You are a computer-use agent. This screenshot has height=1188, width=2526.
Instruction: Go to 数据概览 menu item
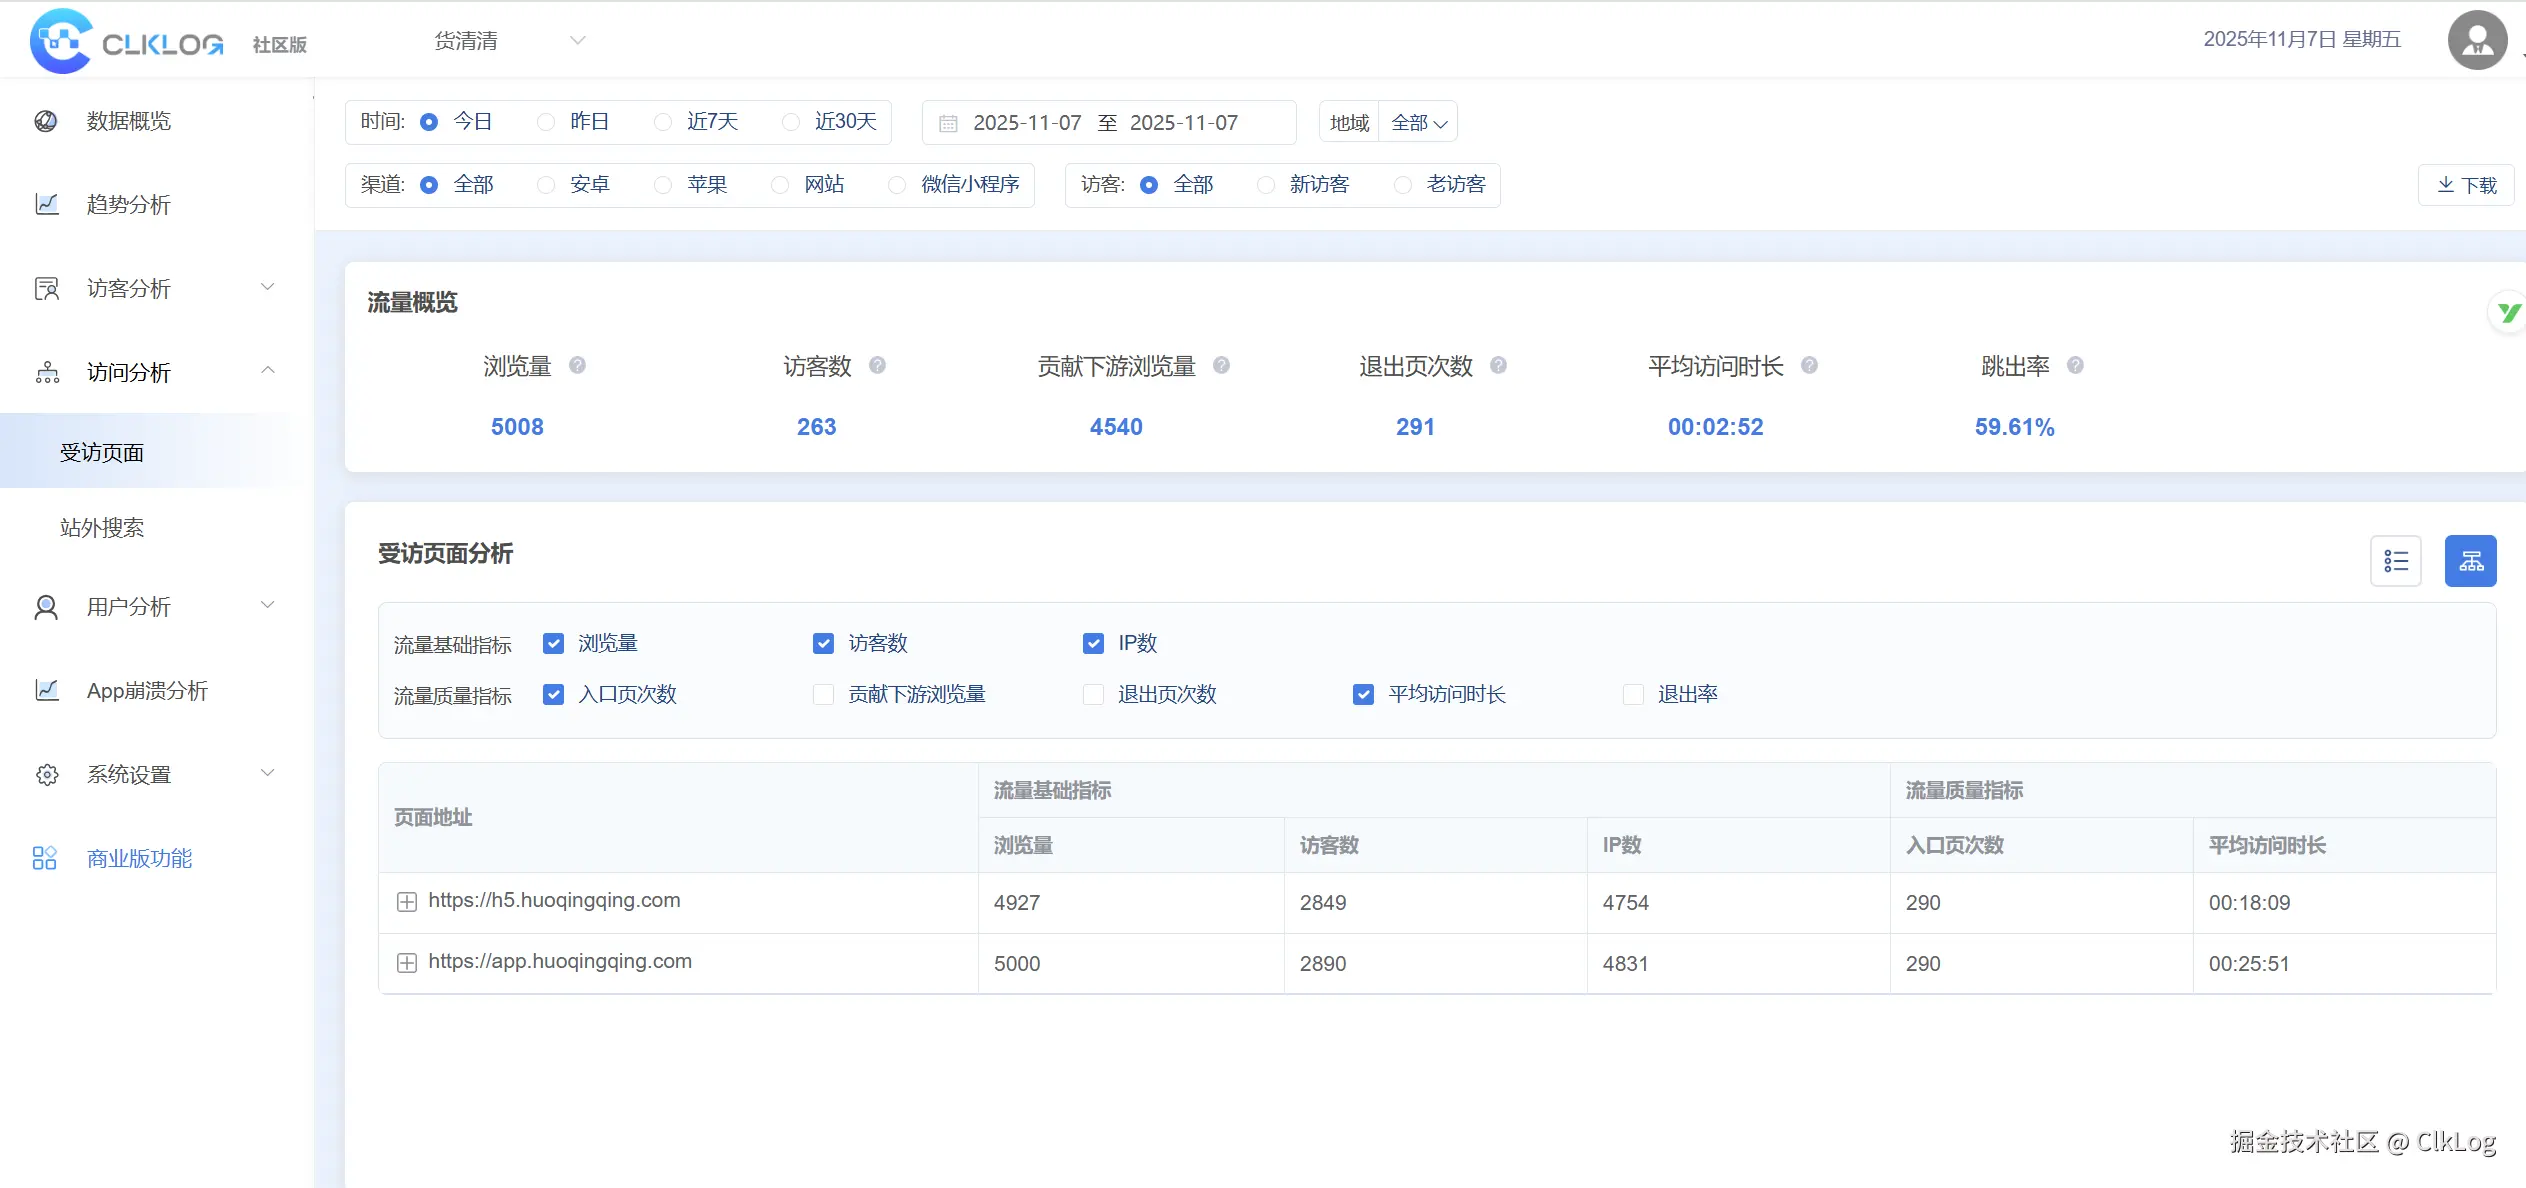click(x=128, y=121)
